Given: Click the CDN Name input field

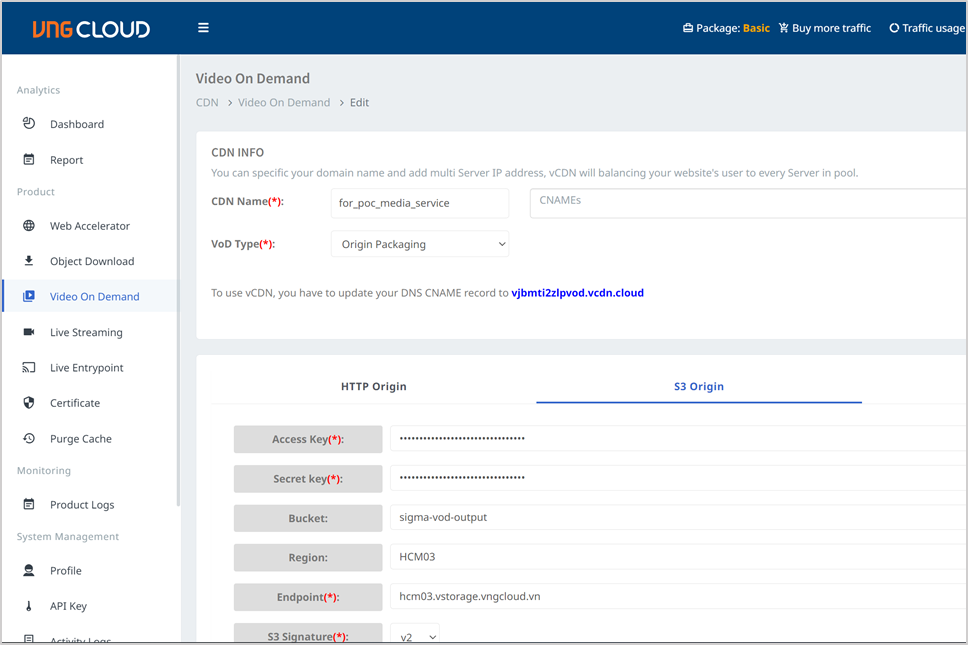Looking at the screenshot, I should pos(419,203).
